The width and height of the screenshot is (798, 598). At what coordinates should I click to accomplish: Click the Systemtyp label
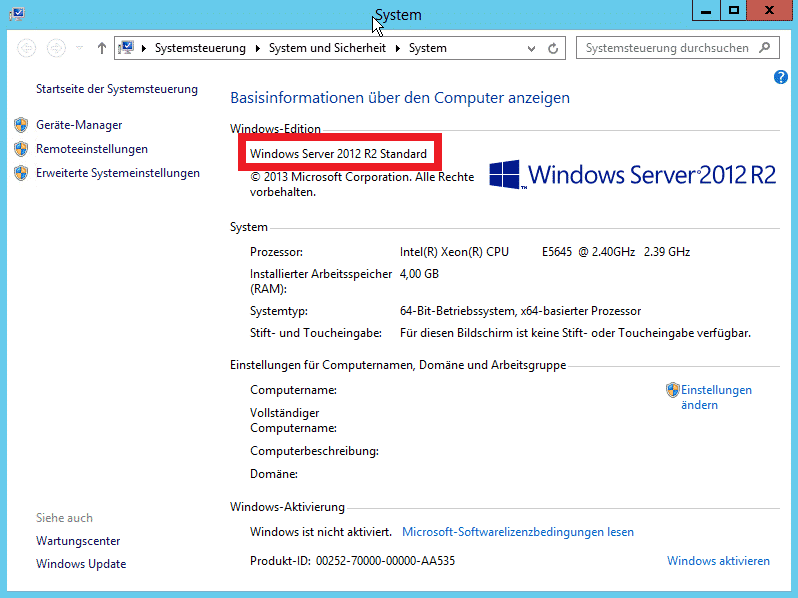(x=279, y=311)
